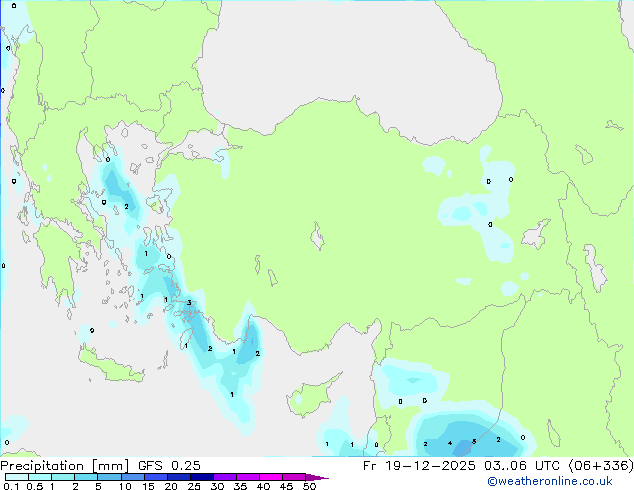Image resolution: width=634 pixels, height=490 pixels.
Task: Click the '3' precipitation value on the map
Action: [x=189, y=303]
